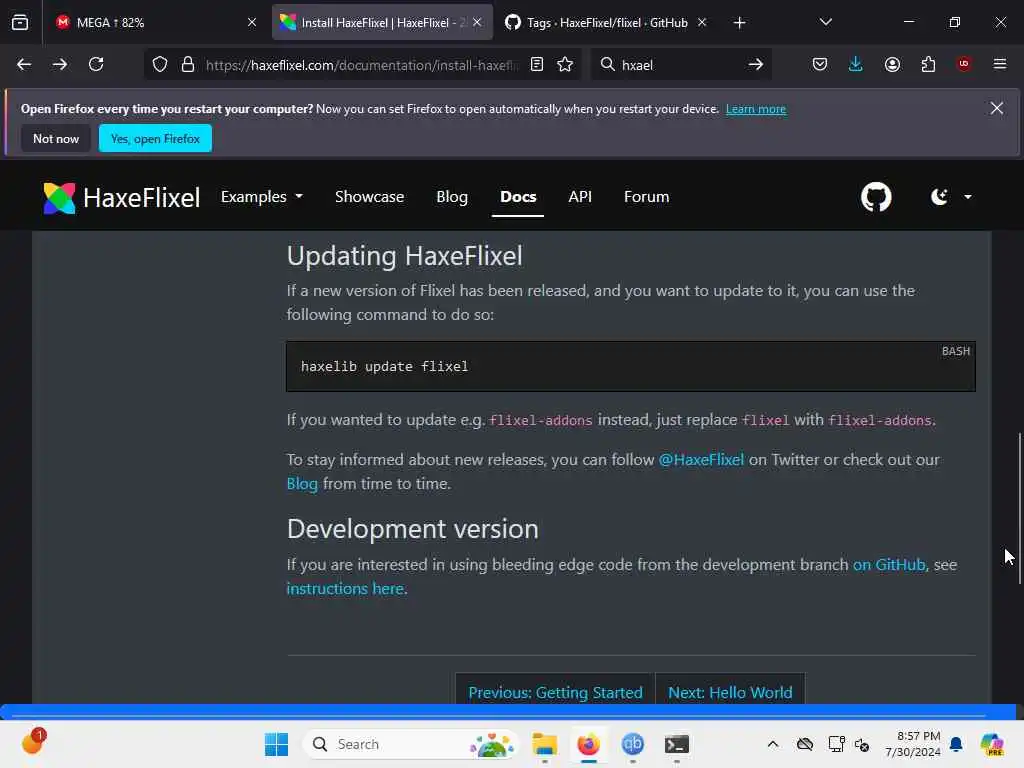
Task: Bookmark this page with the star icon
Action: coord(566,65)
